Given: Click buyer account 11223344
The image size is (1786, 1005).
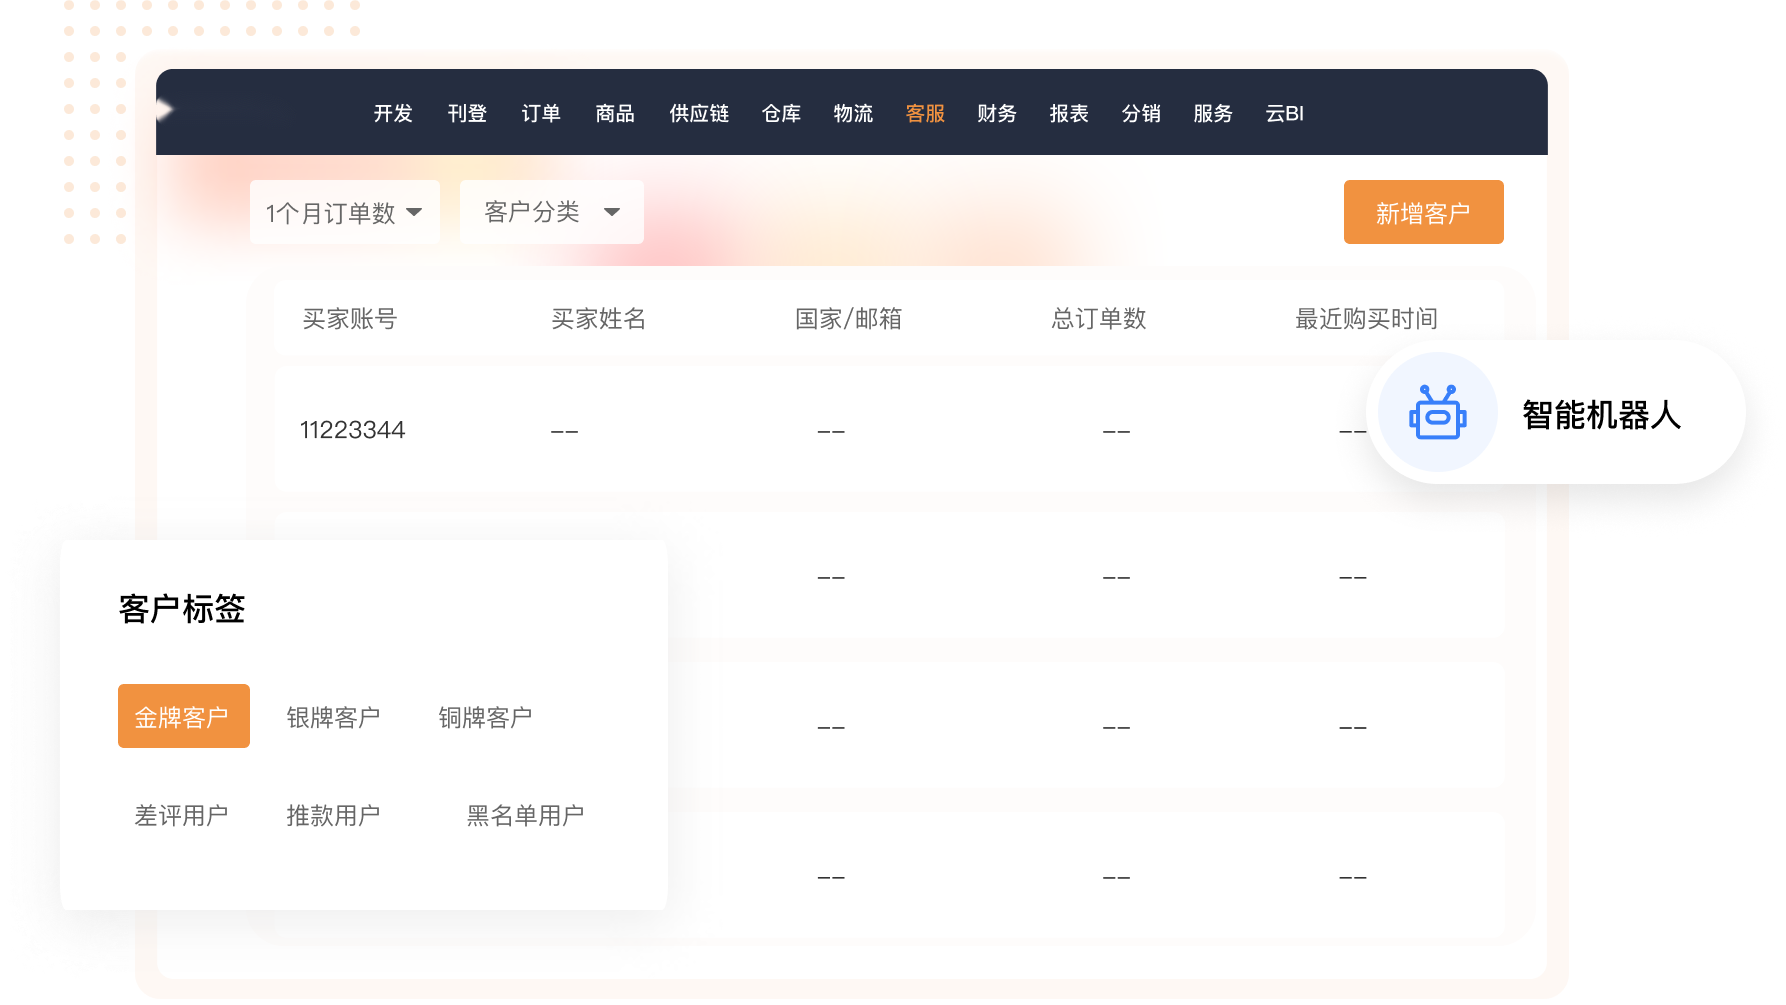Looking at the screenshot, I should click(352, 430).
